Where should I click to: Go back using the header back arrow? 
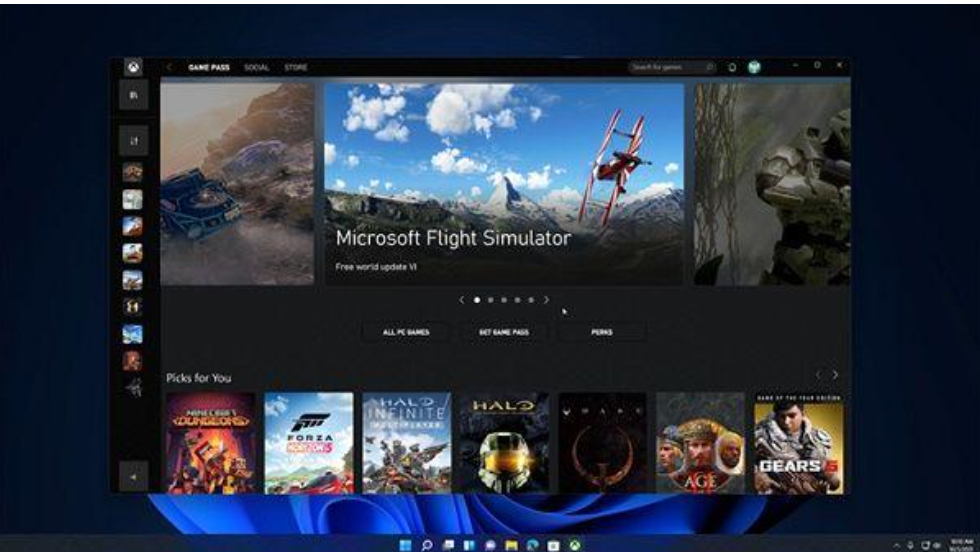169,68
